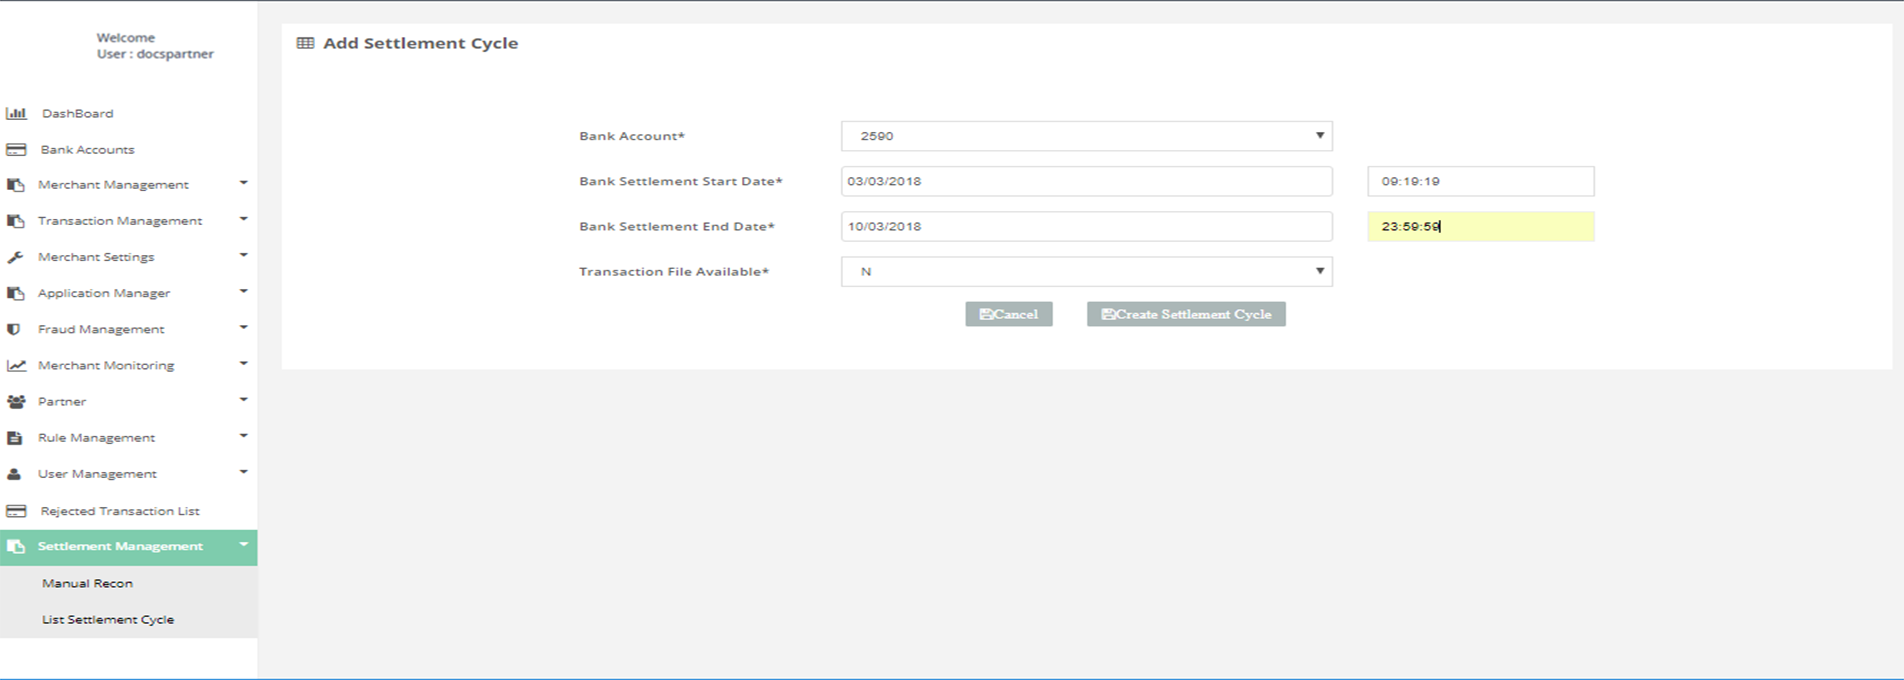
Task: Open the Transaction File Available dropdown
Action: tap(1086, 271)
